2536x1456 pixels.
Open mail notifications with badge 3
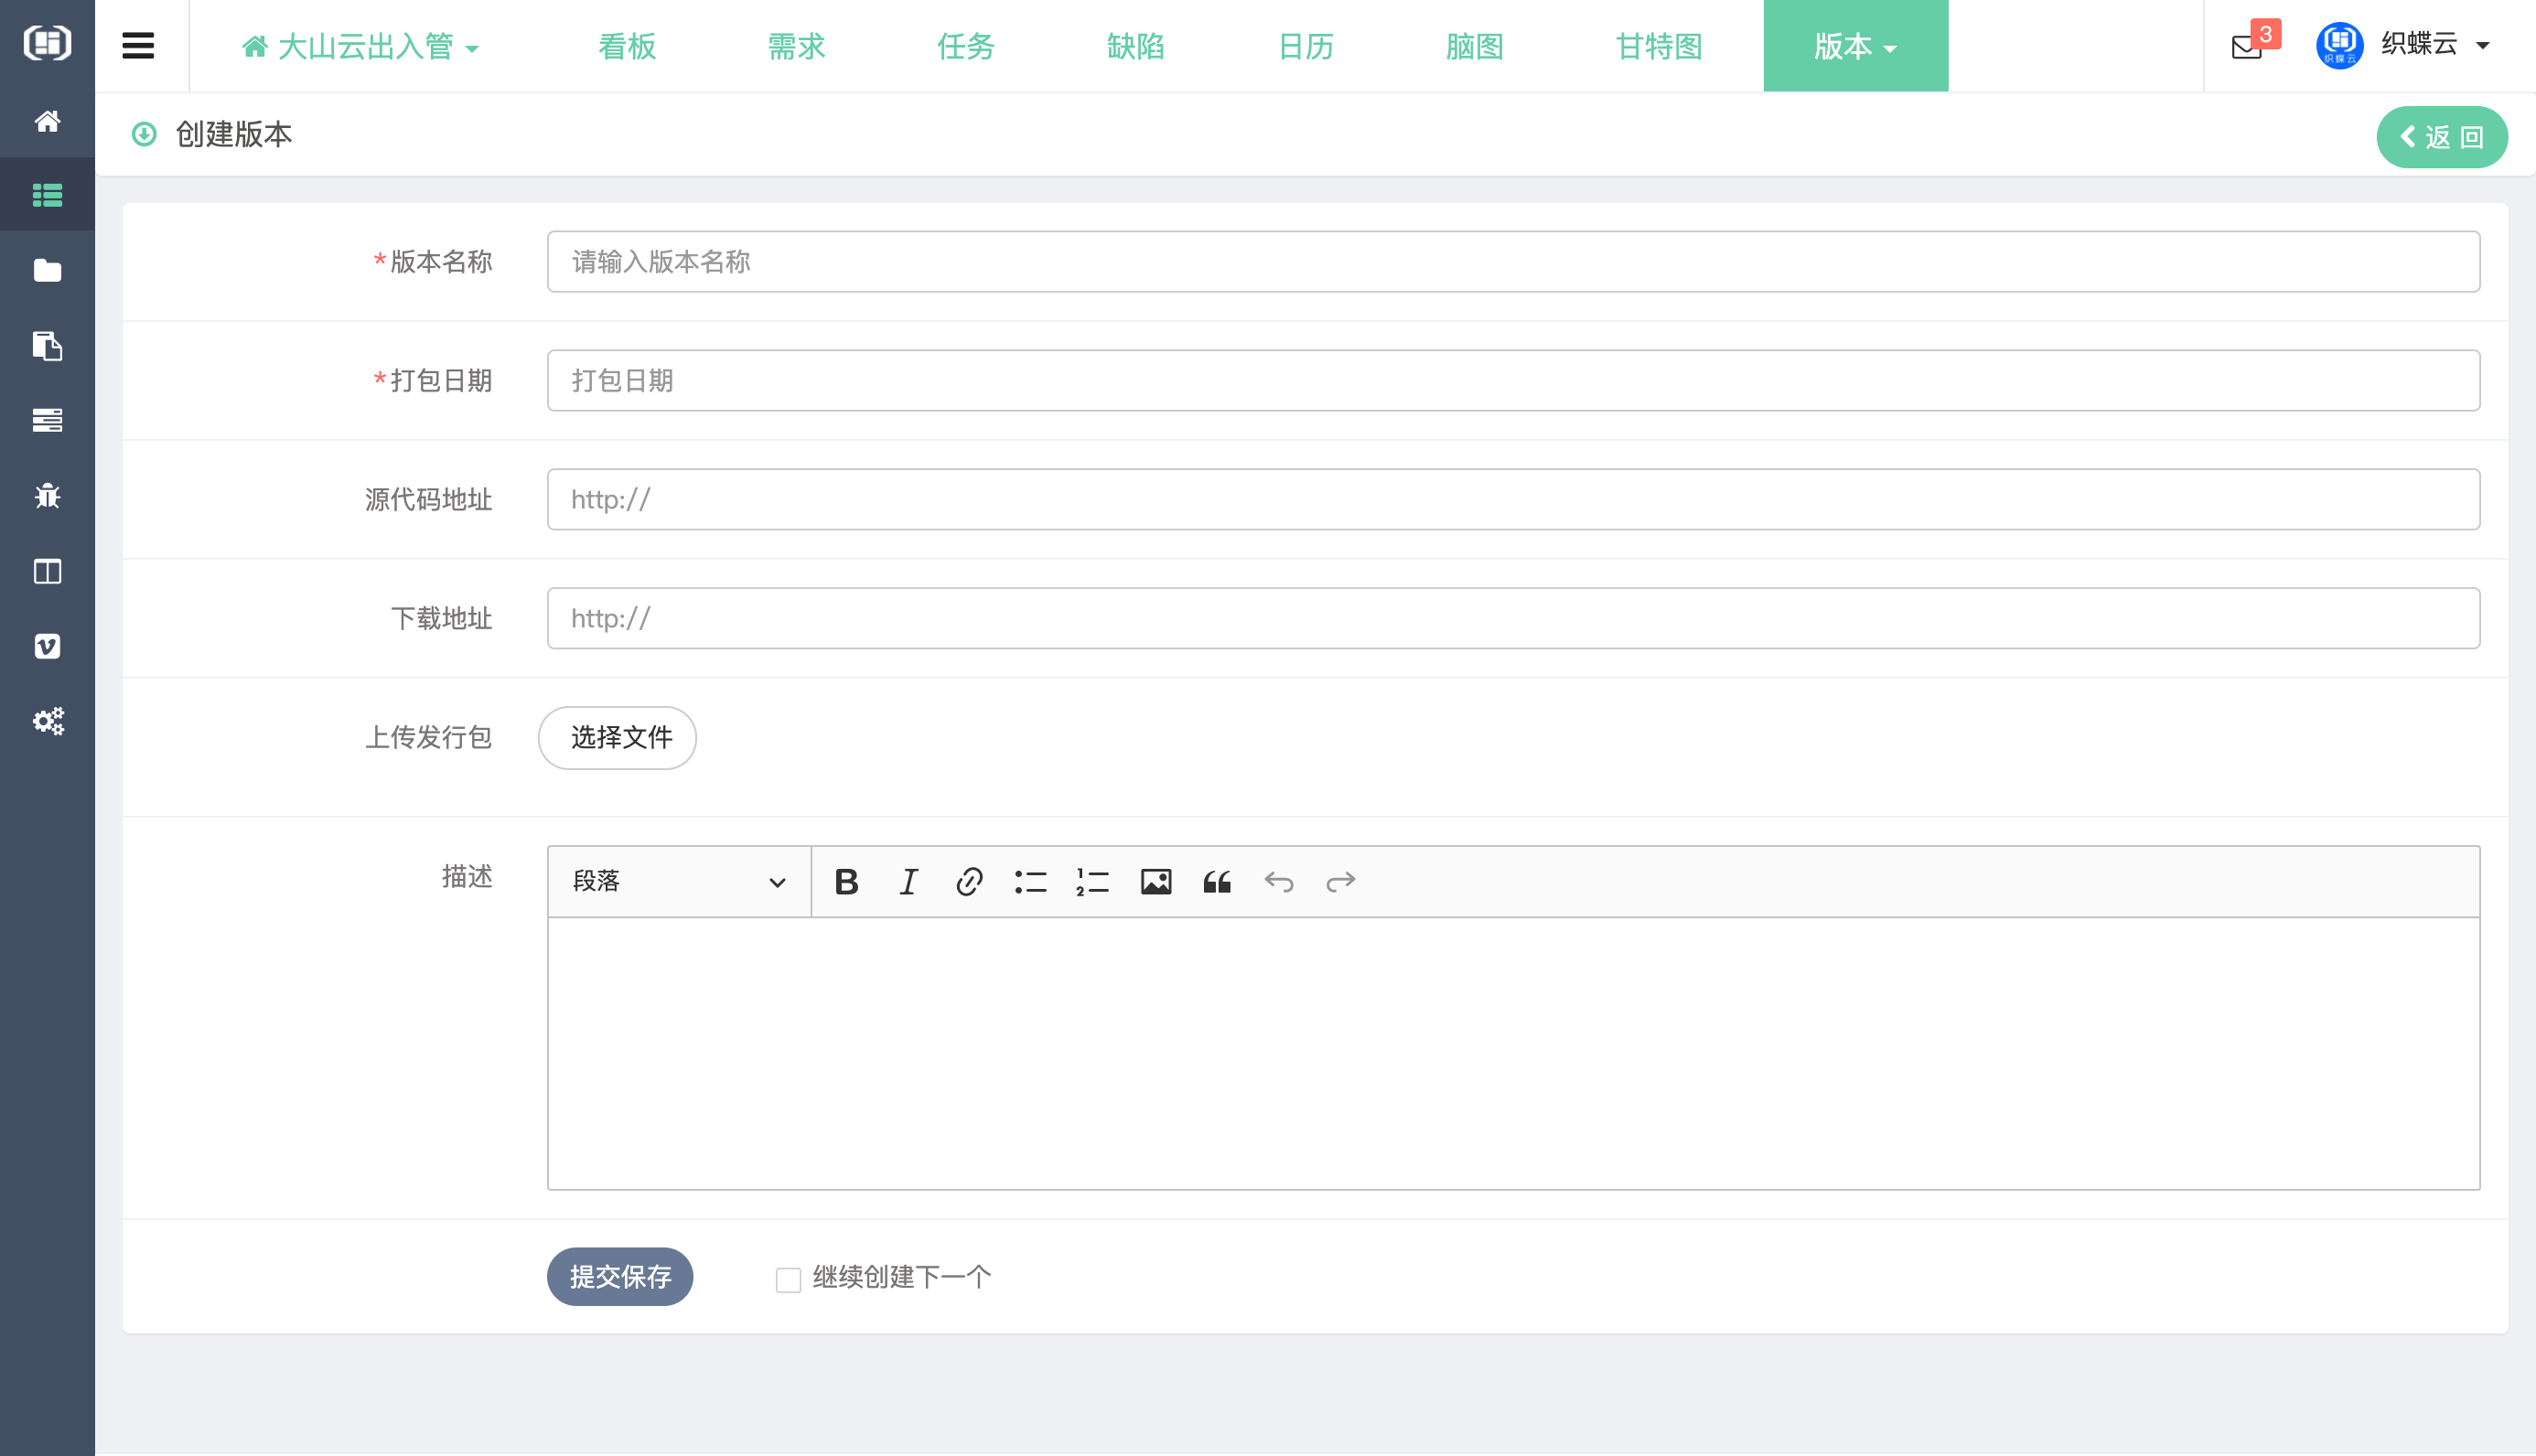pos(2246,46)
